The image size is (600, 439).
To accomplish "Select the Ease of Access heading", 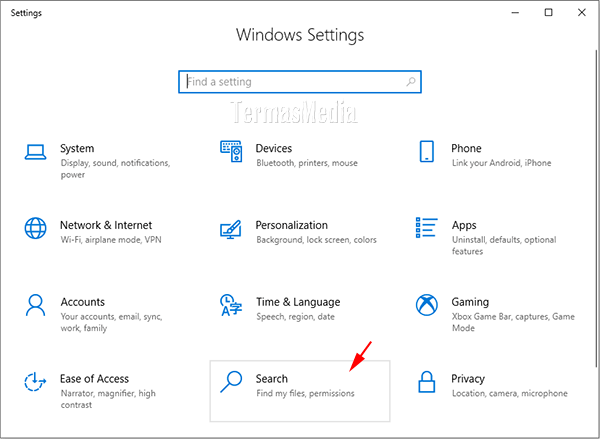I will [94, 379].
